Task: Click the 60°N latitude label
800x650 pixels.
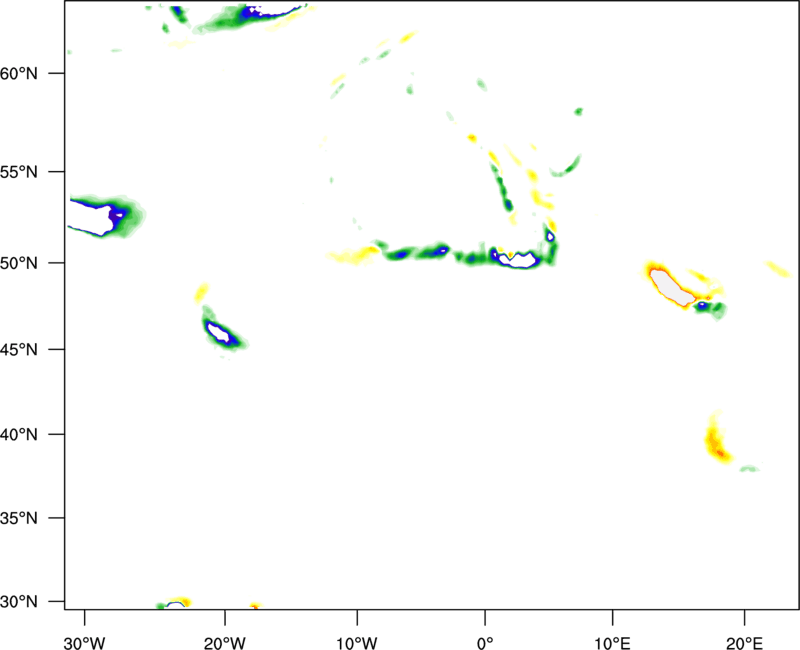Action: click(18, 73)
